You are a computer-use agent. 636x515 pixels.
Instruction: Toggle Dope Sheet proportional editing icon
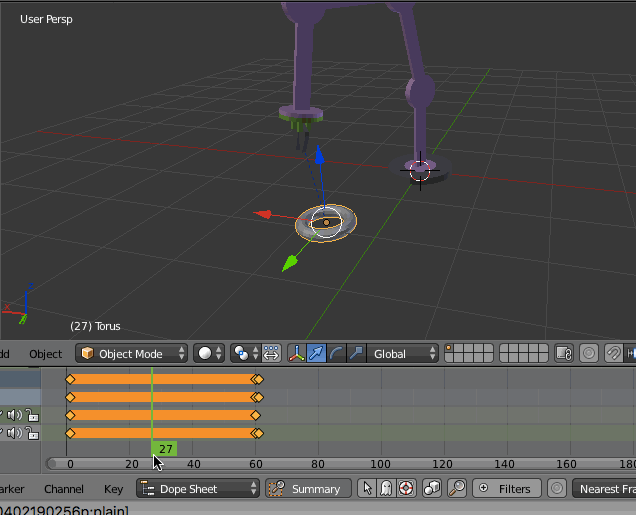556,488
